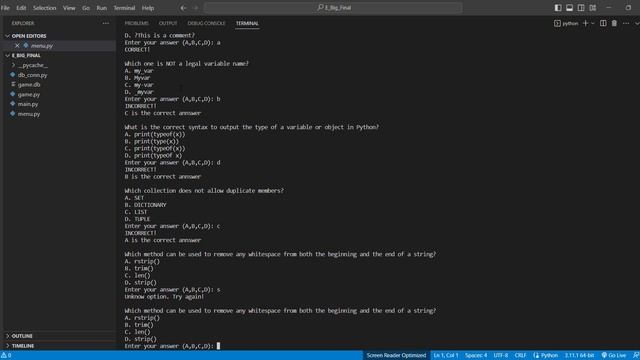Click the menu.py Python file icon in Open Editors
Screen dimensions: 640x360
pos(26,46)
